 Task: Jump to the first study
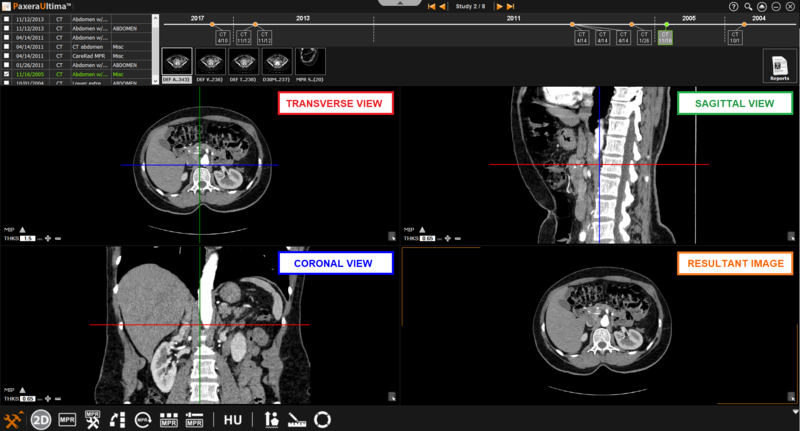pos(431,7)
